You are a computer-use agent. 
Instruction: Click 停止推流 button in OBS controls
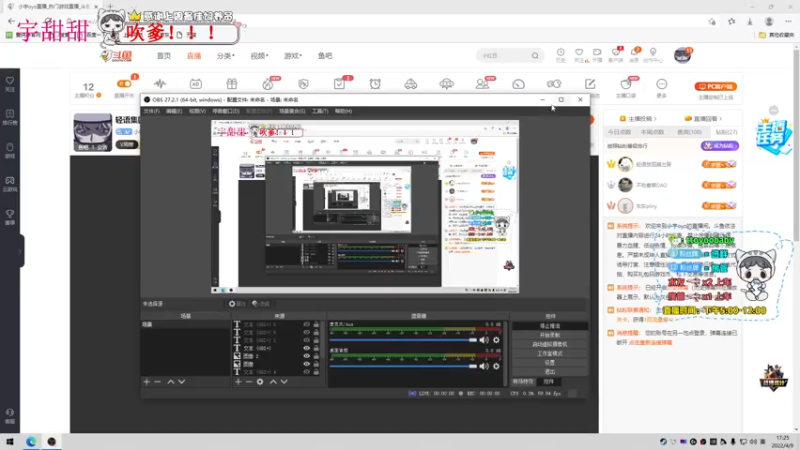click(x=550, y=326)
